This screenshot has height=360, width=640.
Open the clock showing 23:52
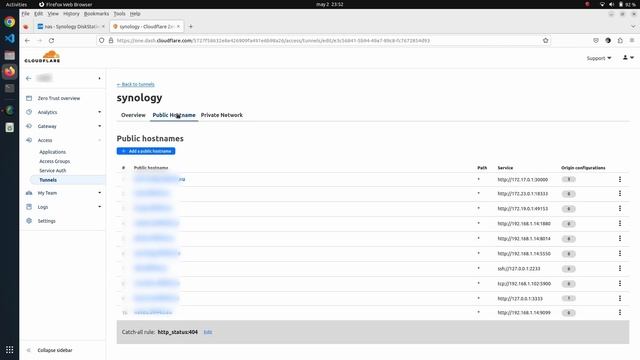329,4
